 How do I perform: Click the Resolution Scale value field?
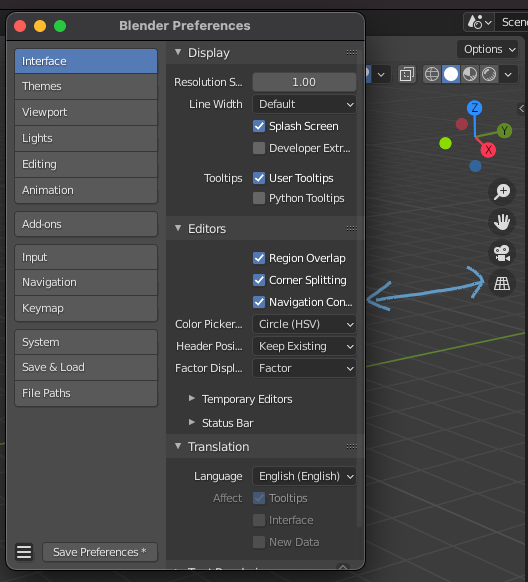point(304,82)
